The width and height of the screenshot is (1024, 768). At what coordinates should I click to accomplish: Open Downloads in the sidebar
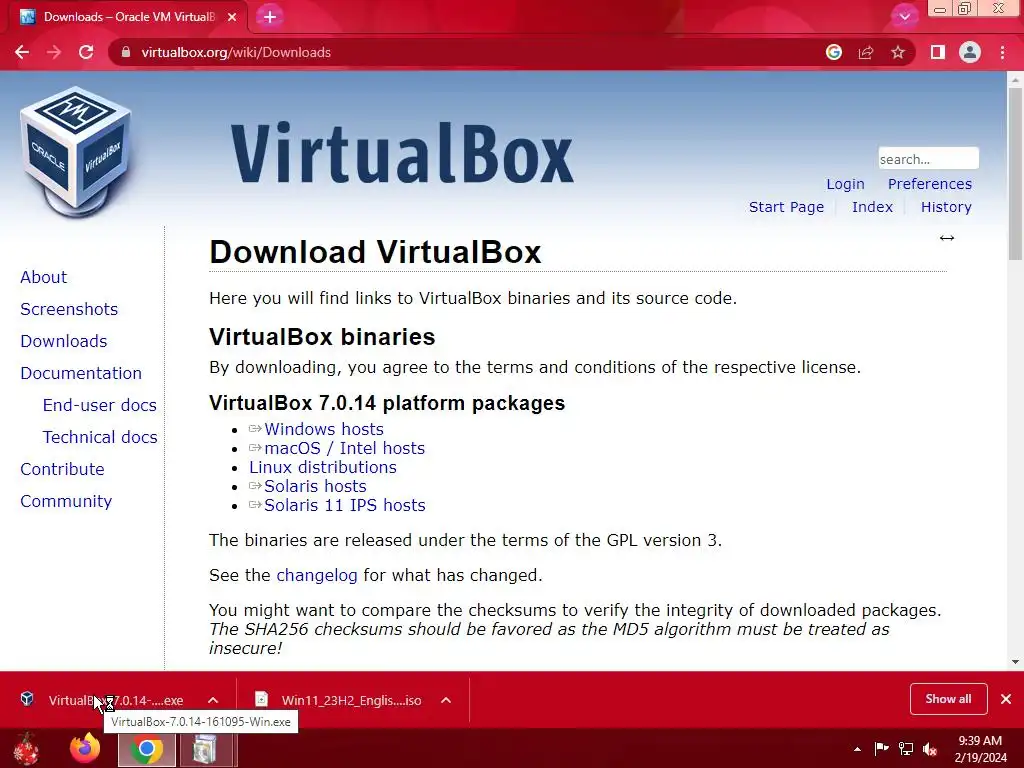pyautogui.click(x=63, y=341)
